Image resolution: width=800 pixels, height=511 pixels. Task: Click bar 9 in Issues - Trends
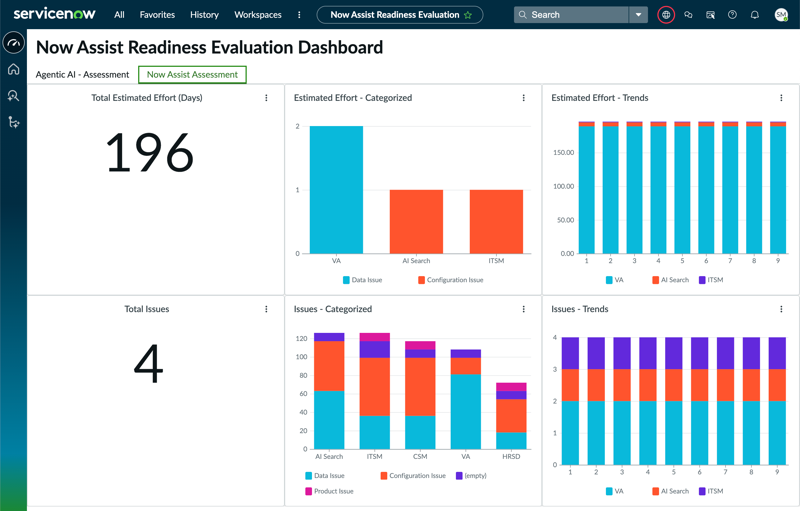coord(777,401)
